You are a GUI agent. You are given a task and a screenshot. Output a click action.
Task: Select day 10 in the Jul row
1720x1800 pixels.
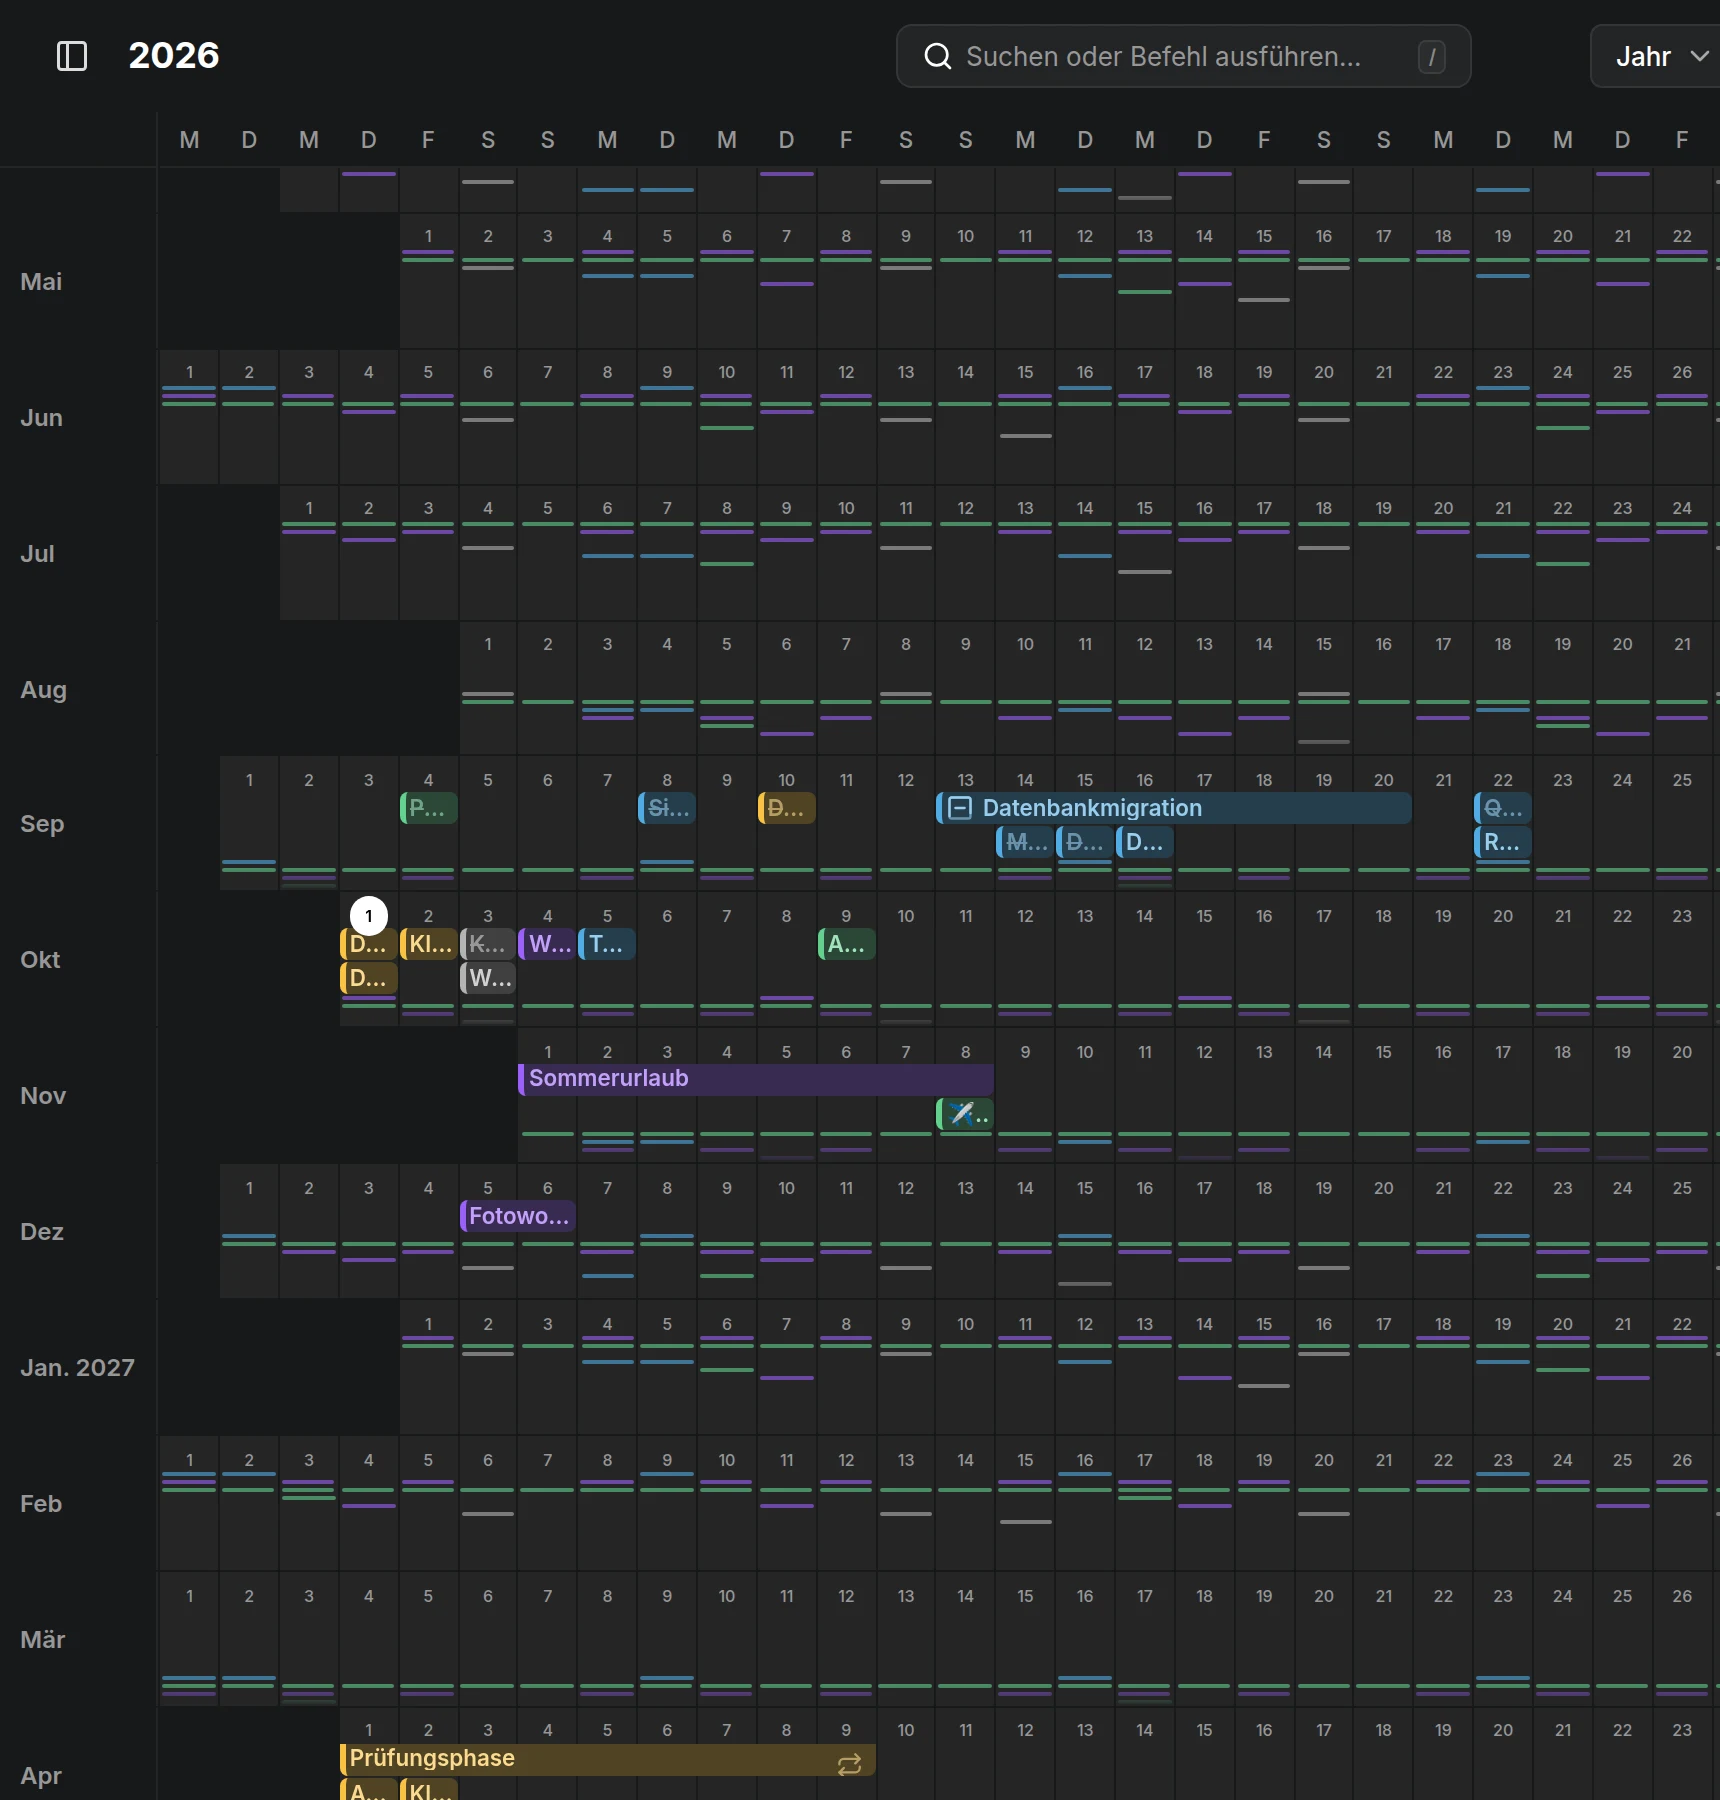pyautogui.click(x=847, y=552)
